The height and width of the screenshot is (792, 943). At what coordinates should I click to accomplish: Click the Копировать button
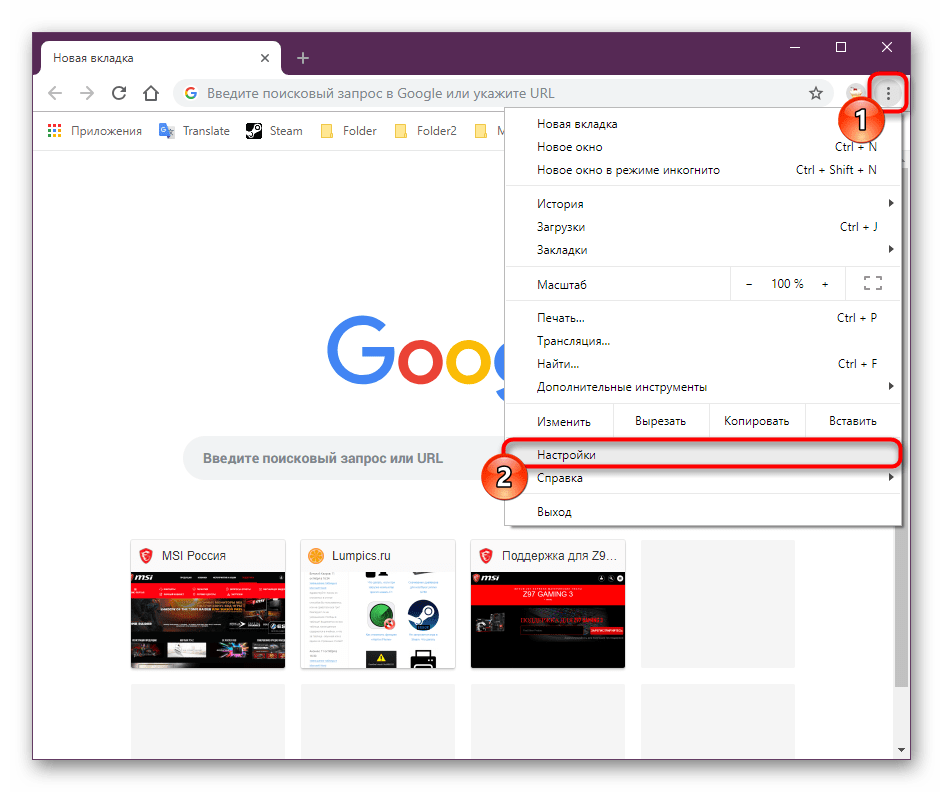pos(756,421)
